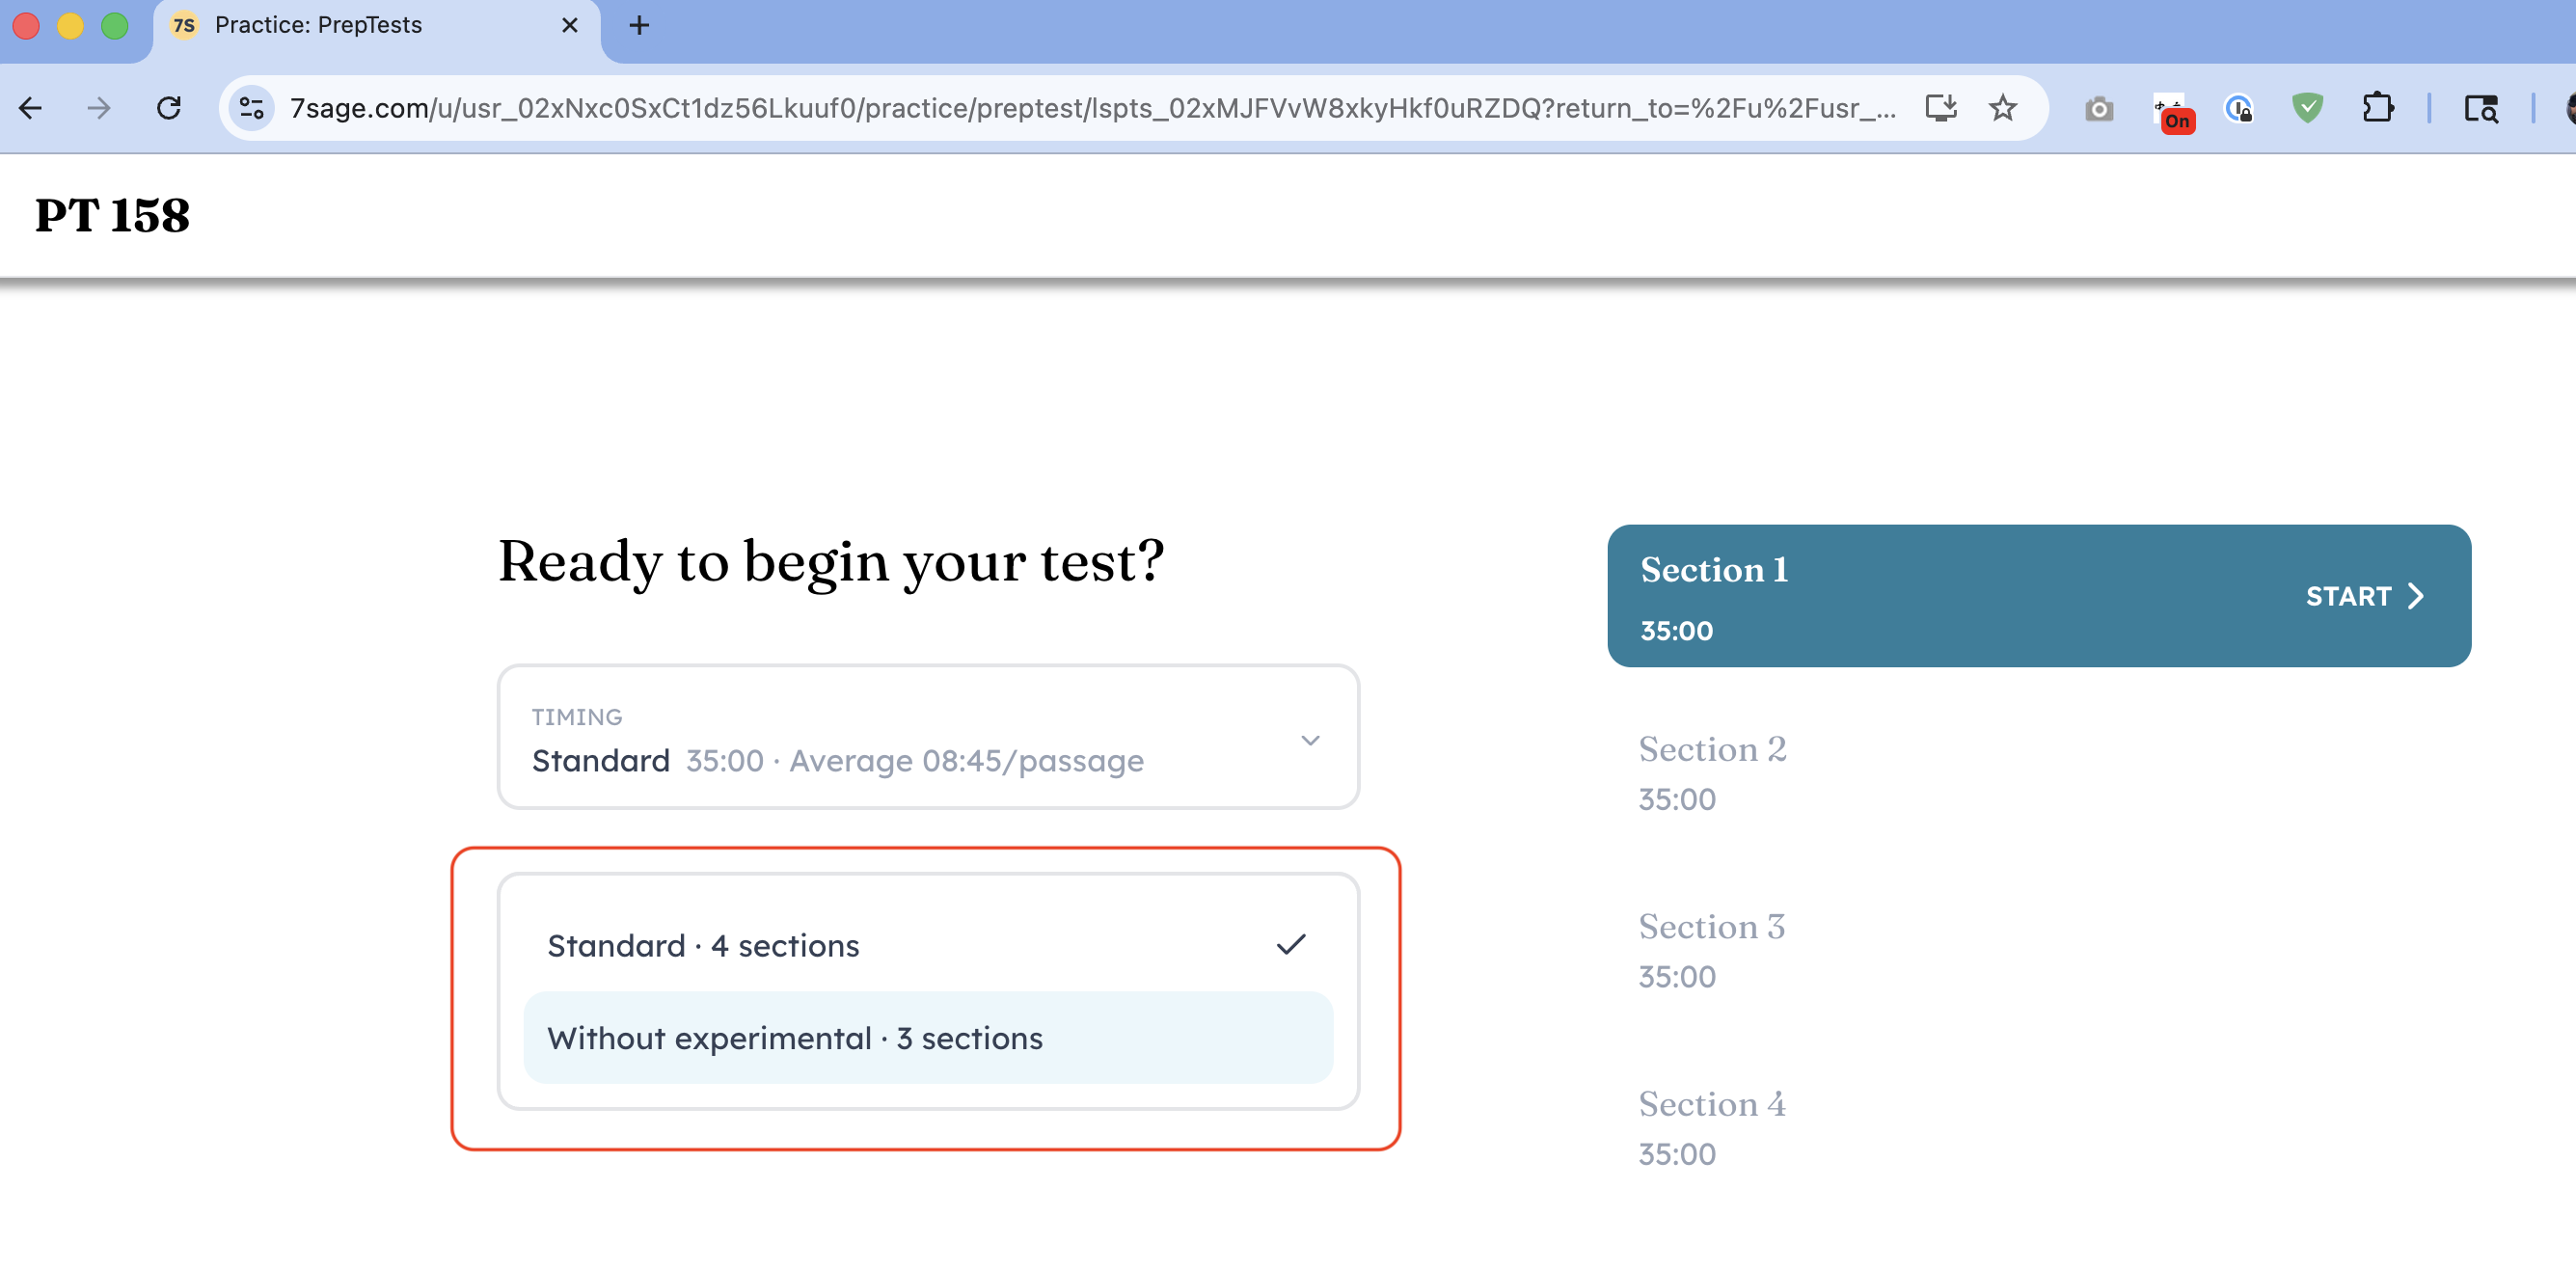Click the tab search icon in toolbar

point(2480,108)
